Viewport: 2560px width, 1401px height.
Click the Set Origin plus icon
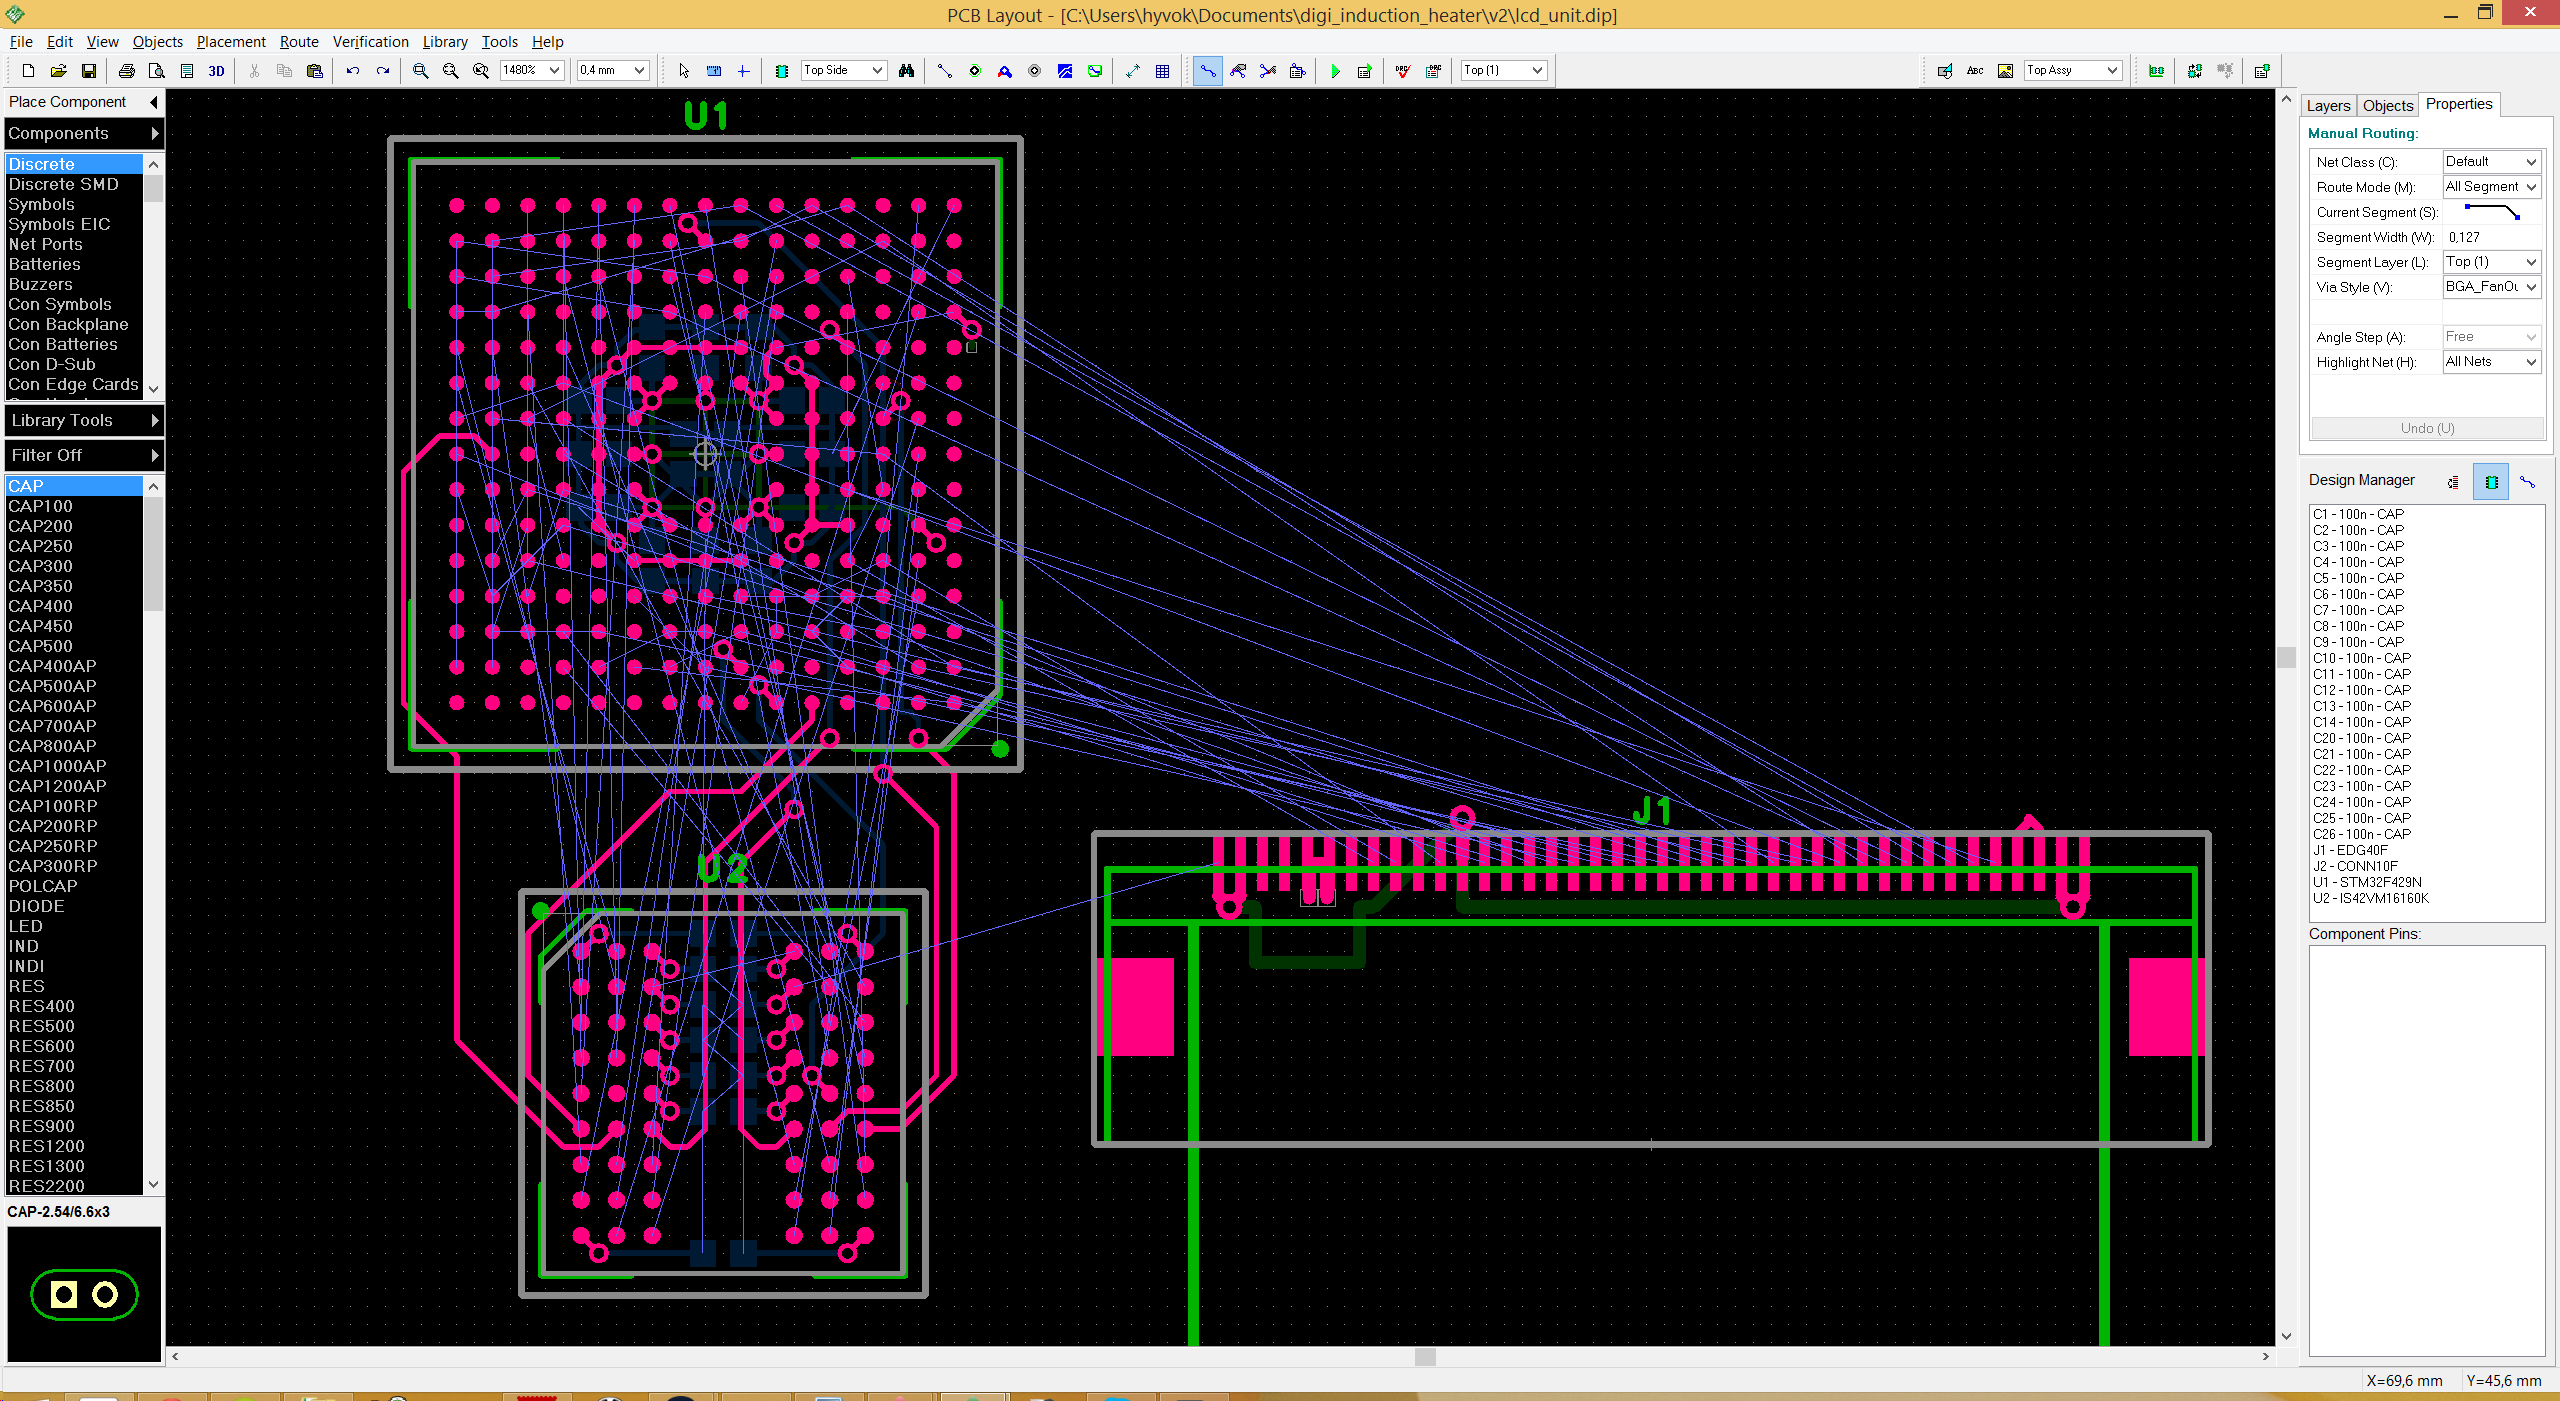[743, 70]
